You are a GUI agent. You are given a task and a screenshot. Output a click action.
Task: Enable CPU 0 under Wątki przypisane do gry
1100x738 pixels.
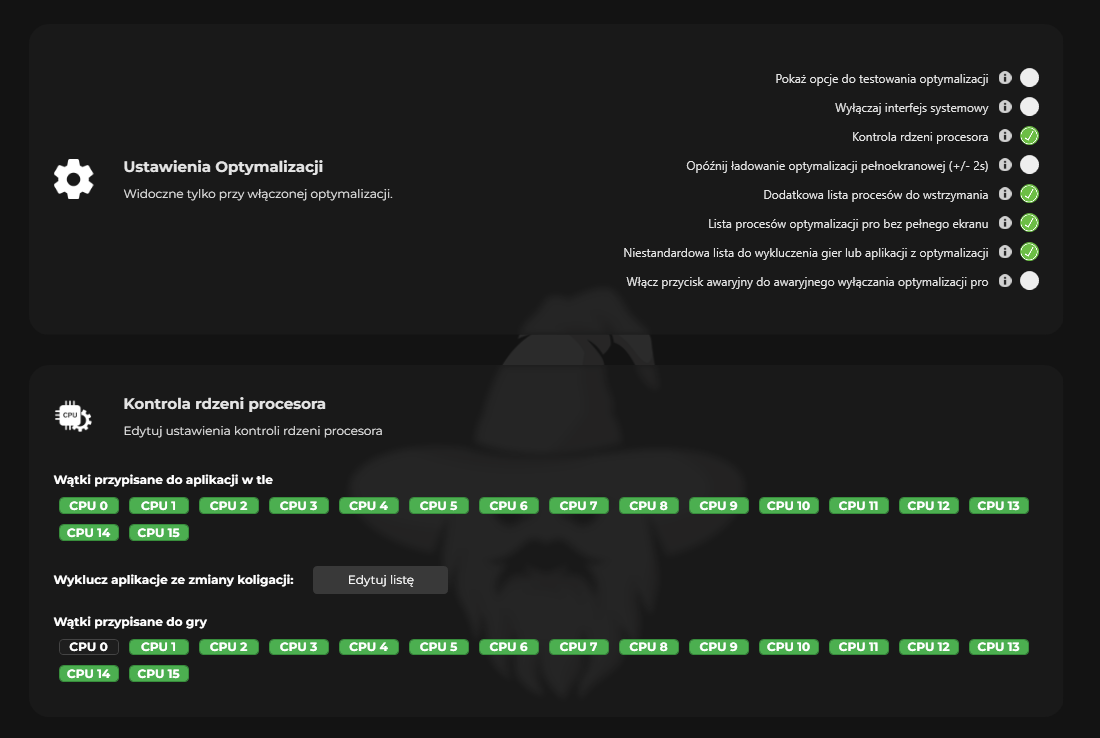(x=89, y=647)
